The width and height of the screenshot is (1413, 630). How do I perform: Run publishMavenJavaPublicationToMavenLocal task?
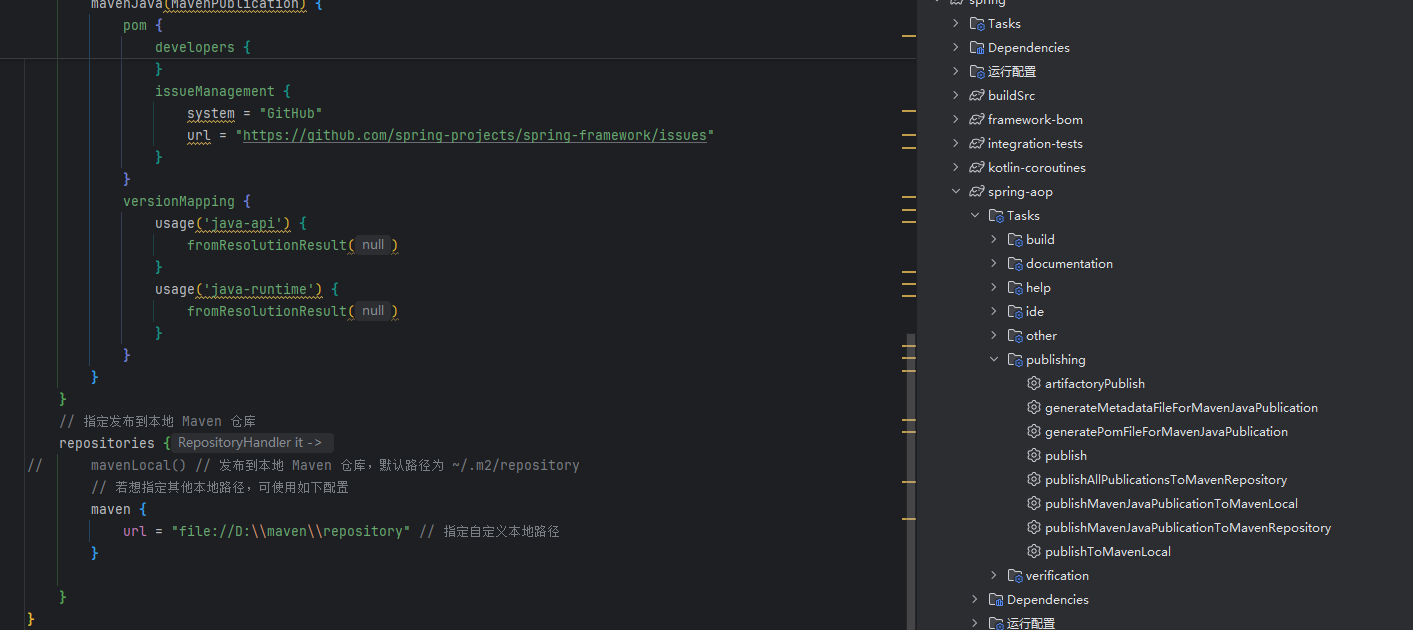(1171, 503)
